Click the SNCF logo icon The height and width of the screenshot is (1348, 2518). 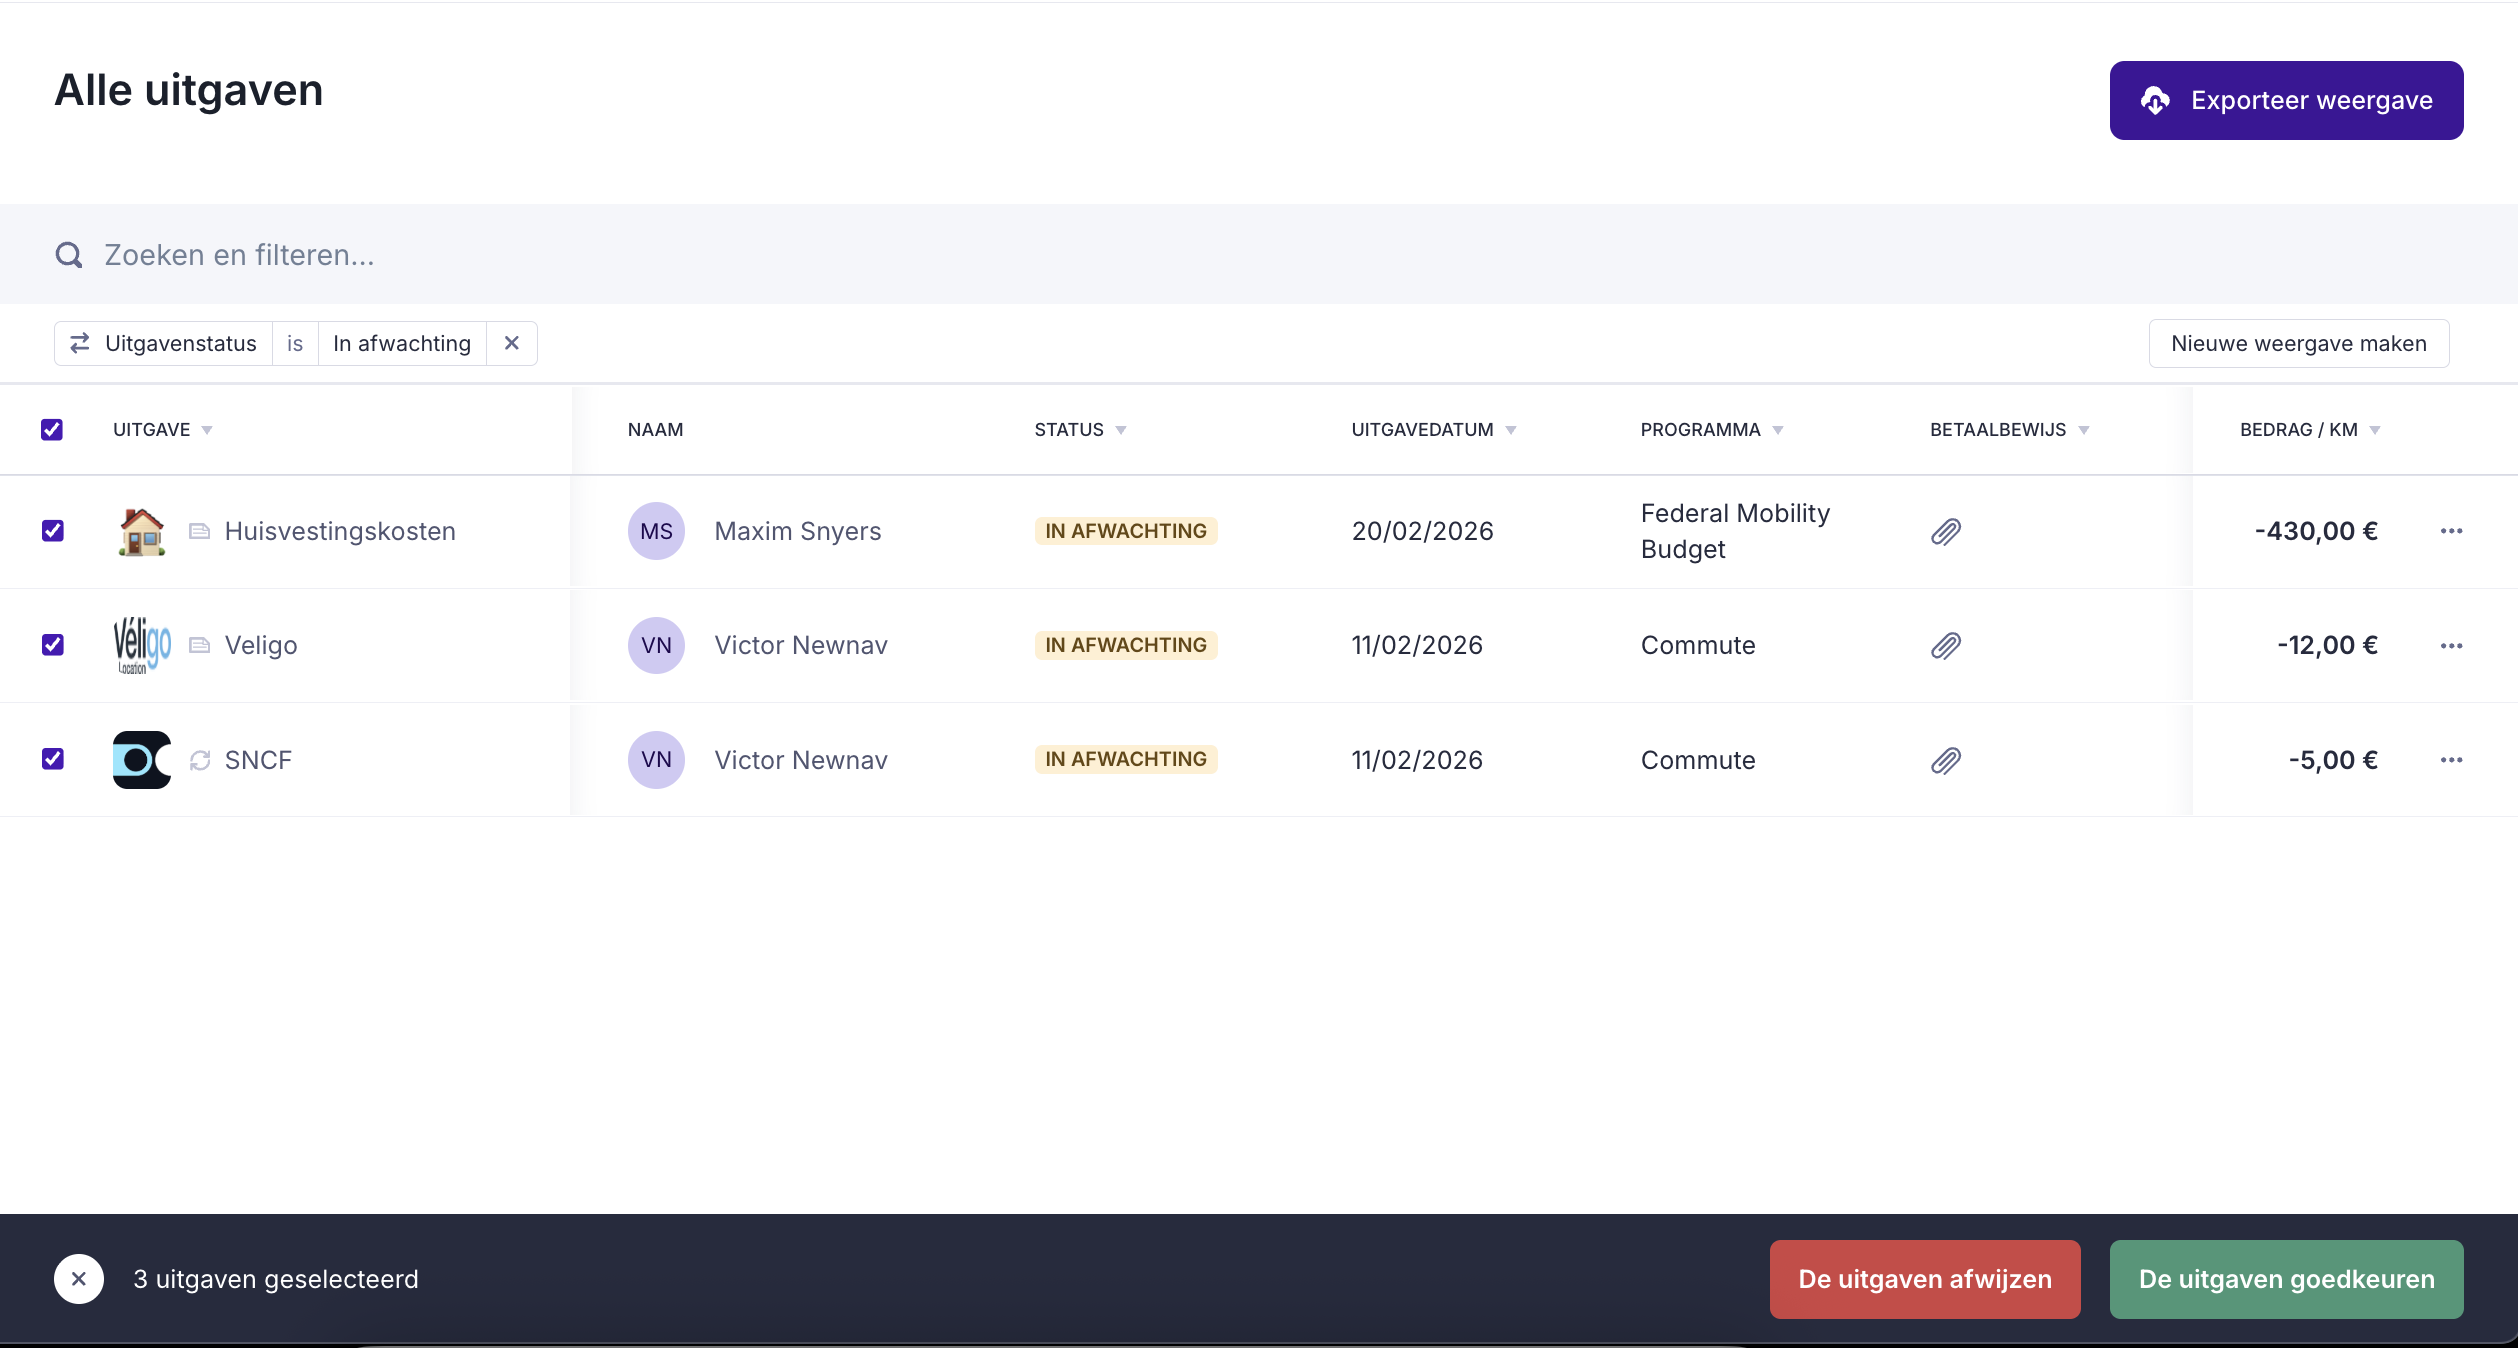141,760
